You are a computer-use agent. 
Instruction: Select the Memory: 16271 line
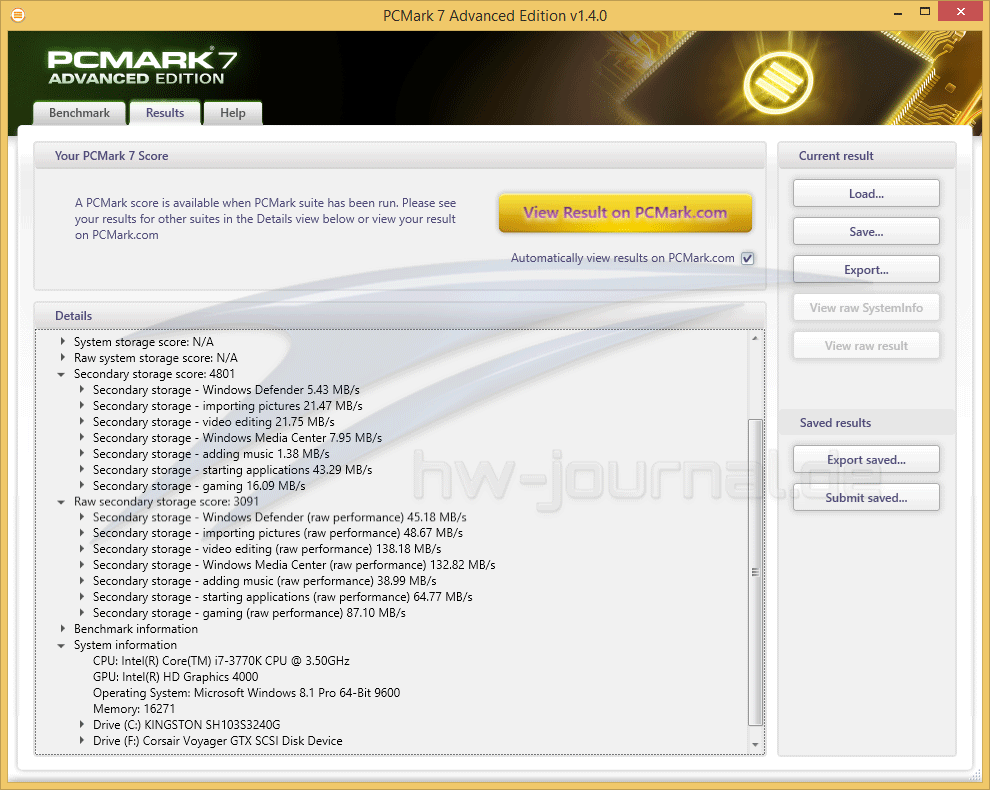pos(134,709)
